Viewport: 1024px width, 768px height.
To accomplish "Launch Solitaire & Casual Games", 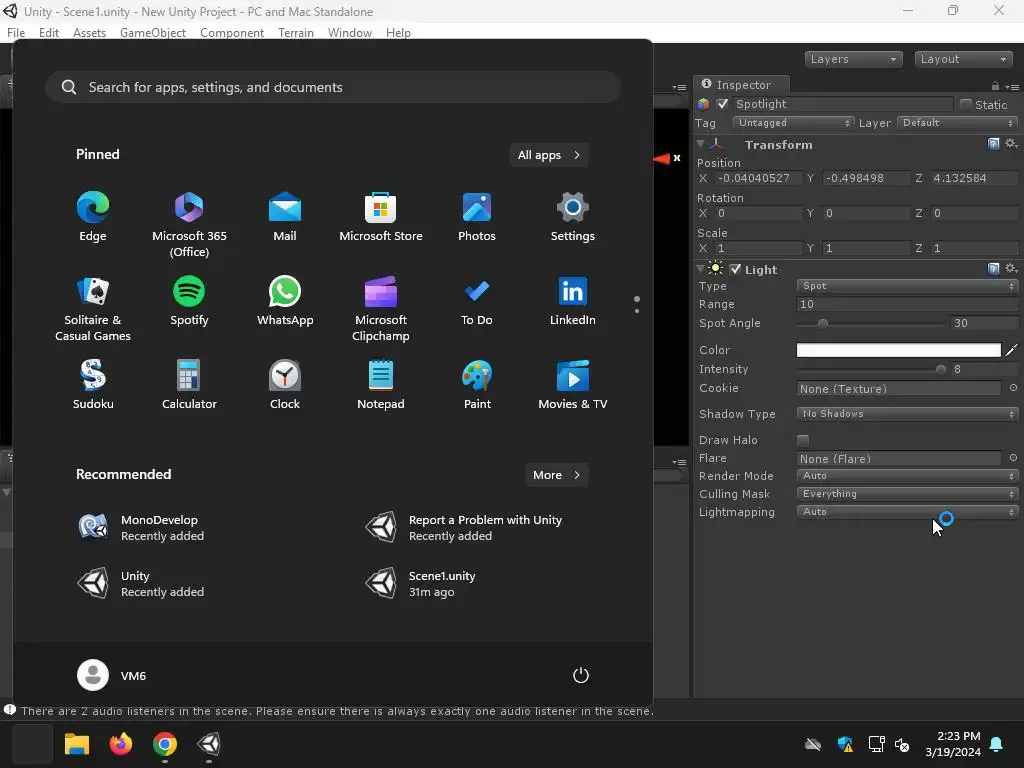I will 93,309.
